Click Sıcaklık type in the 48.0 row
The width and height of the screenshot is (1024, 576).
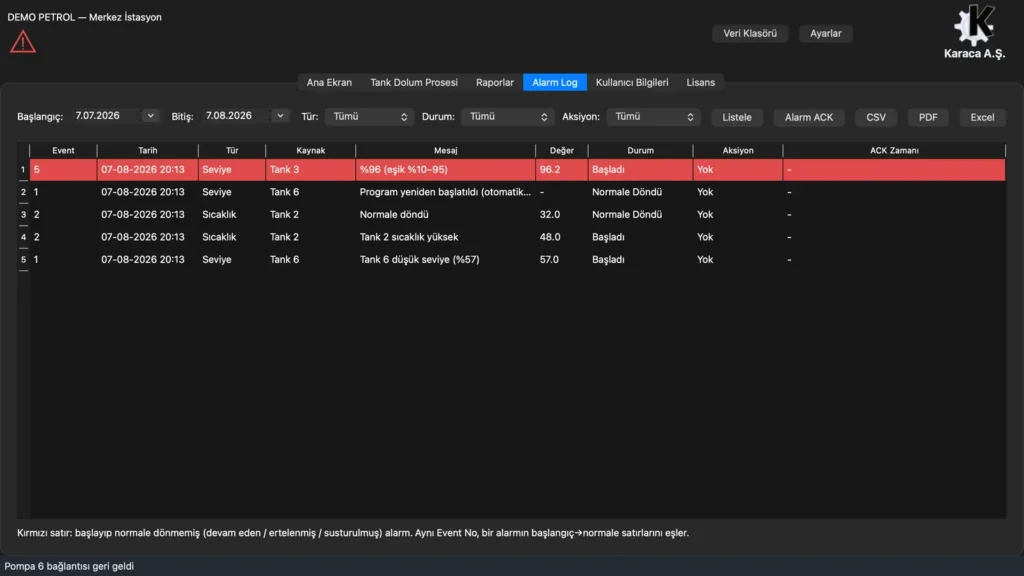[232, 237]
